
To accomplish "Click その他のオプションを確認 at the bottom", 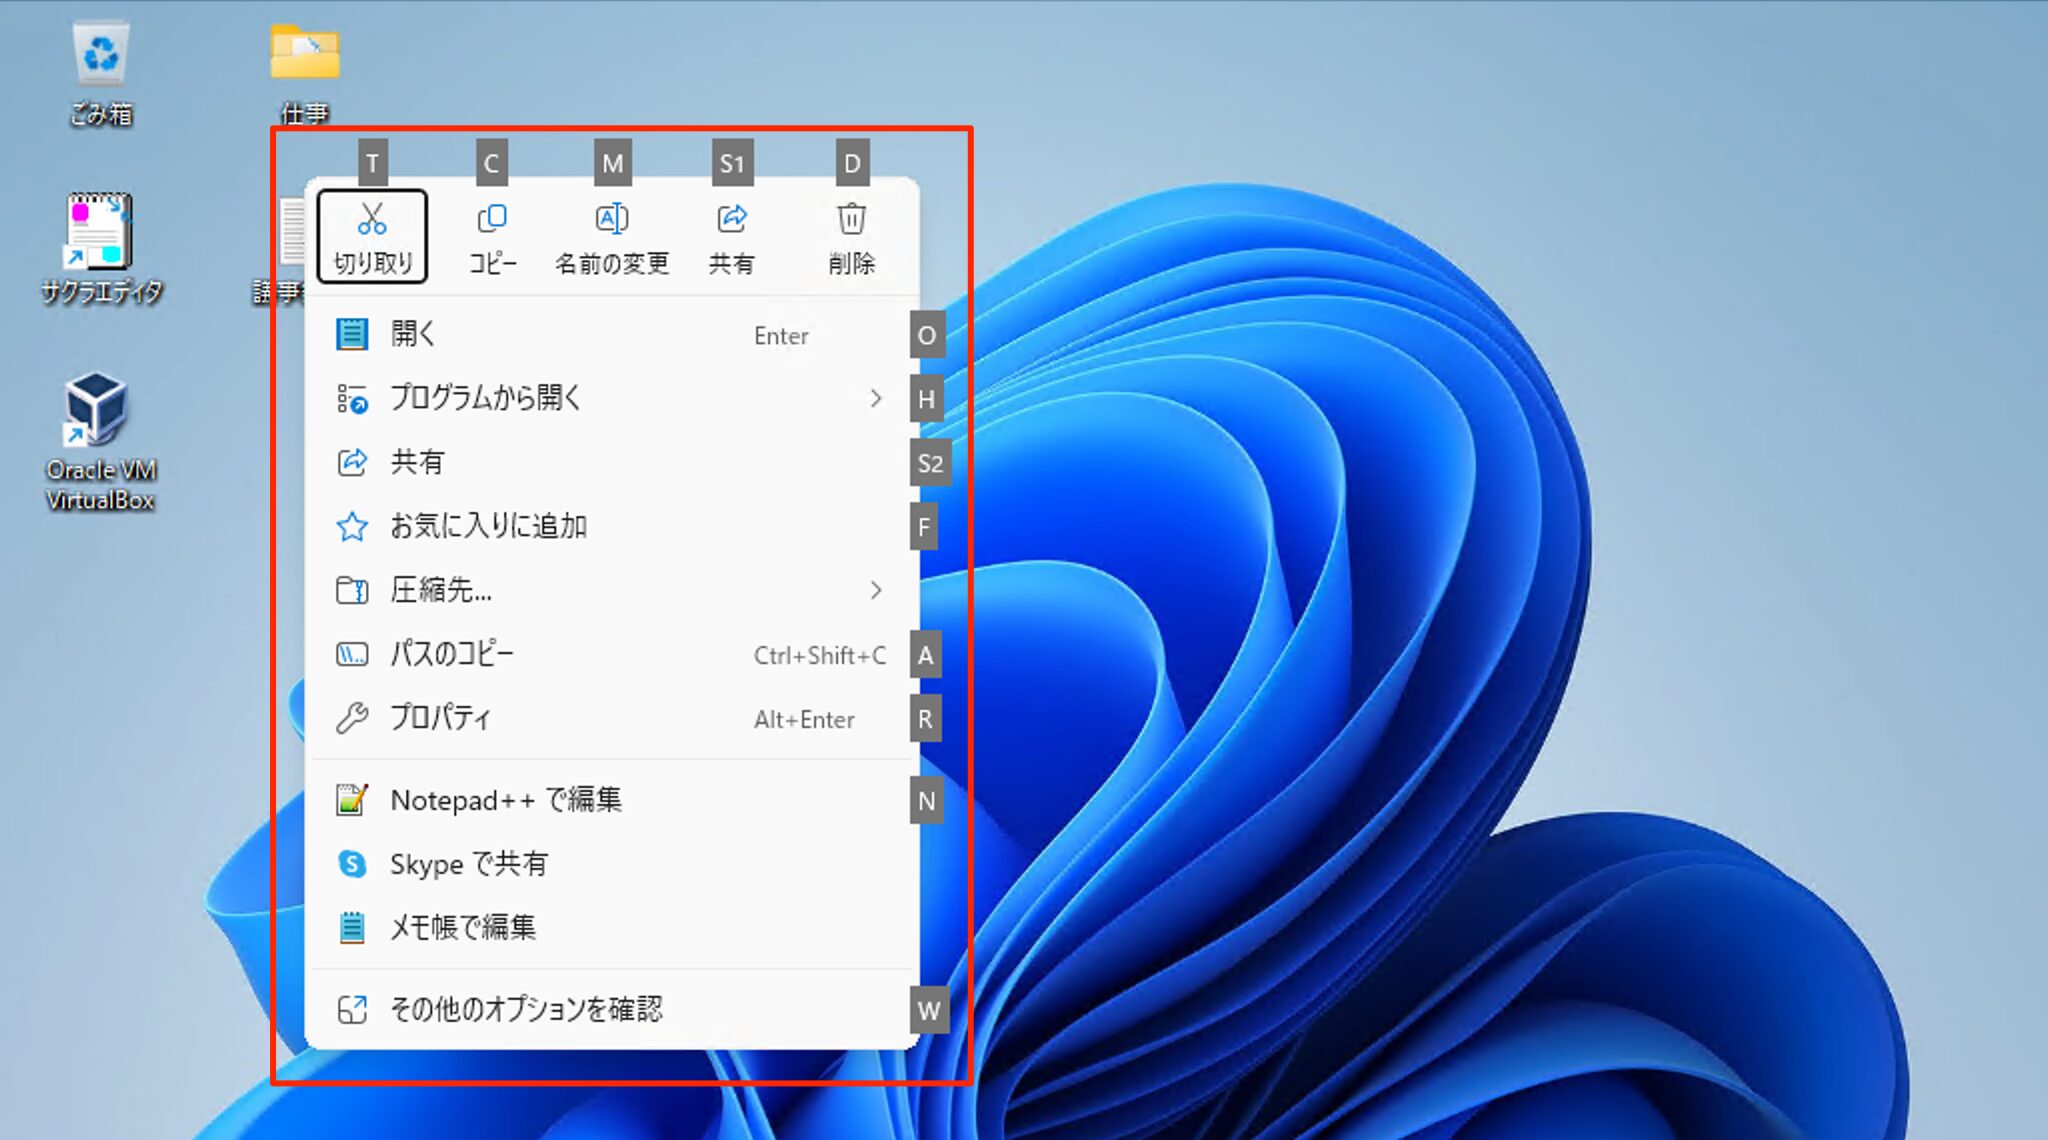I will pyautogui.click(x=528, y=1010).
